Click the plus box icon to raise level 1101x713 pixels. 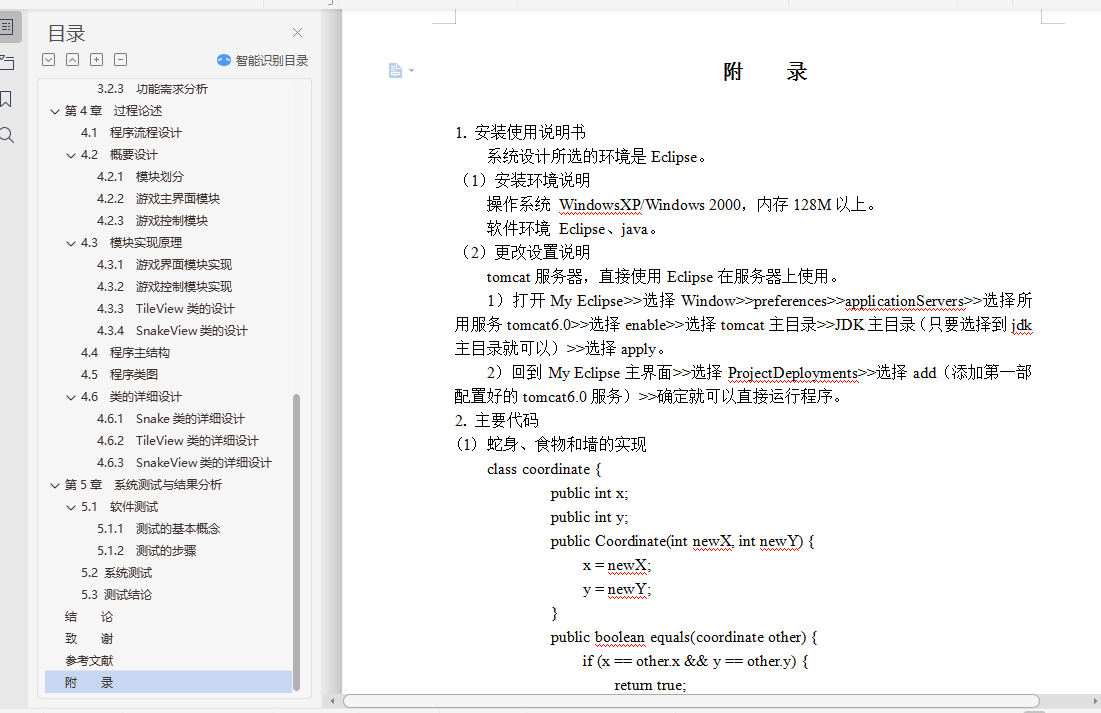96,60
